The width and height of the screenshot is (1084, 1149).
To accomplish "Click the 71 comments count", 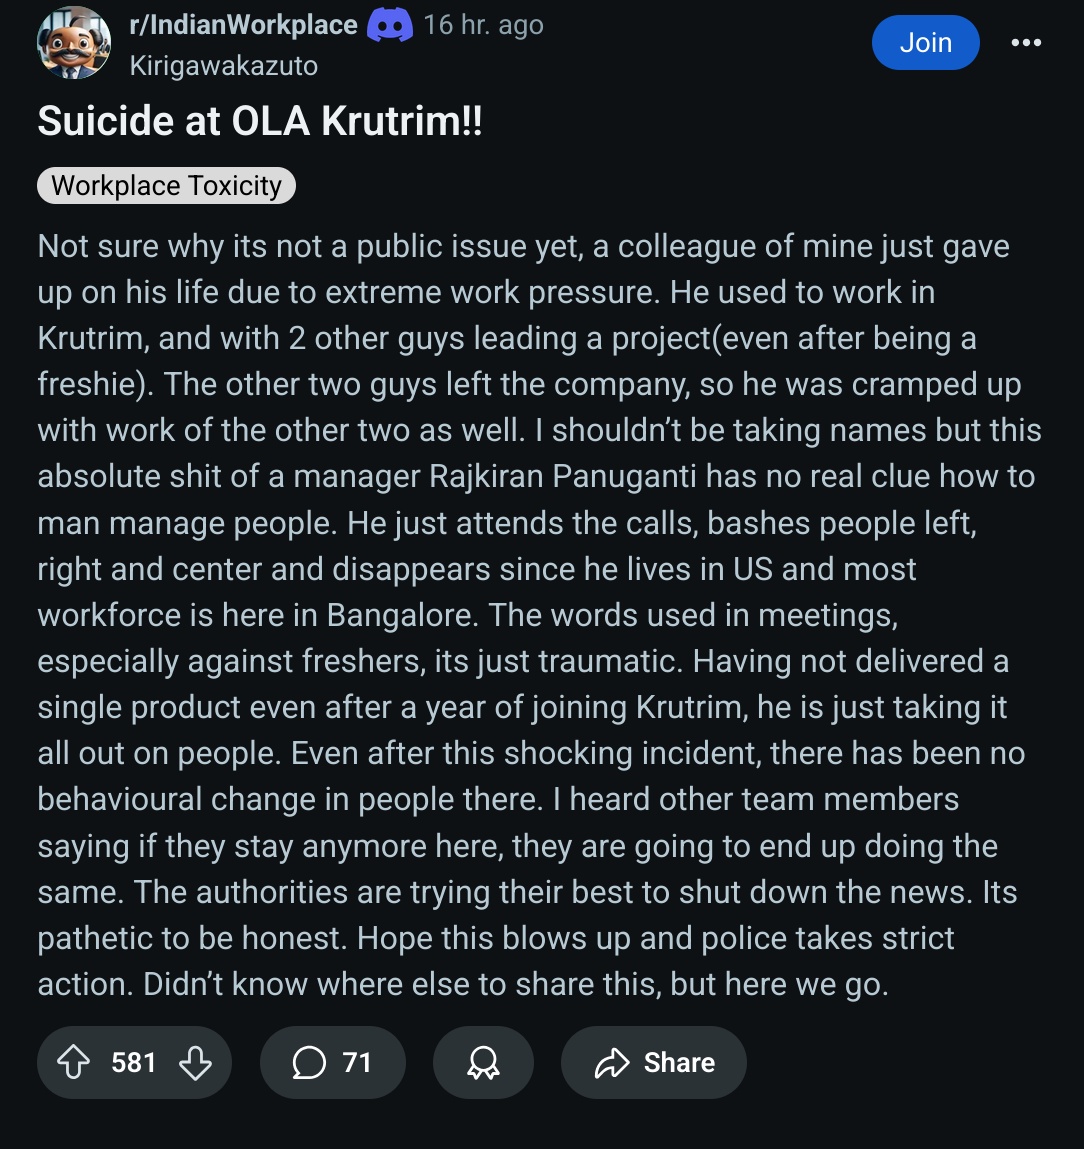I will [357, 1062].
